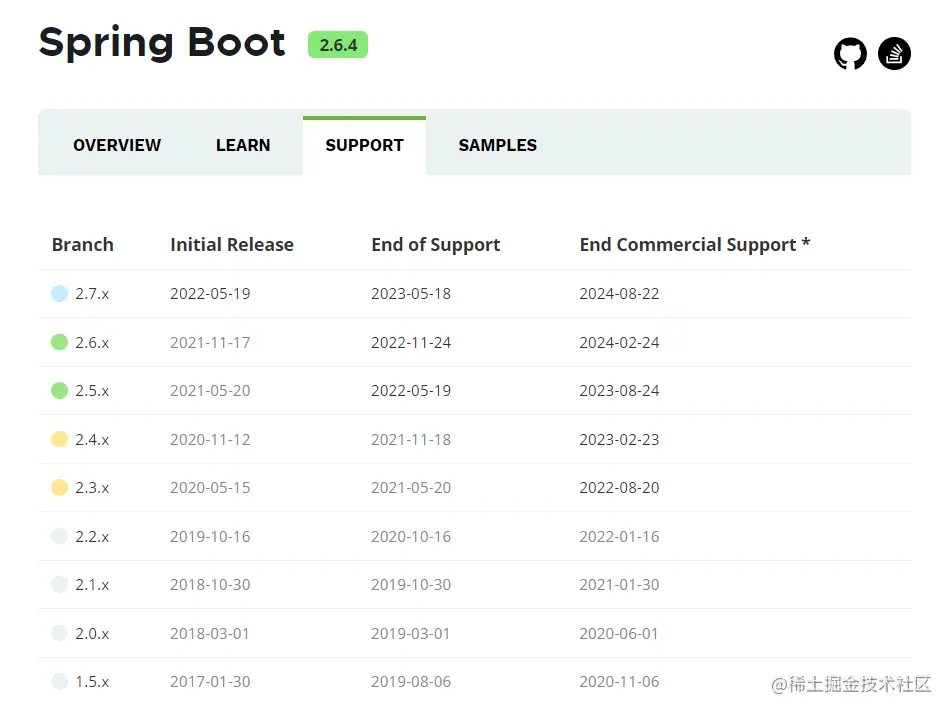Click the green status dot beside 2.6.x
The height and width of the screenshot is (715, 952).
click(x=59, y=341)
